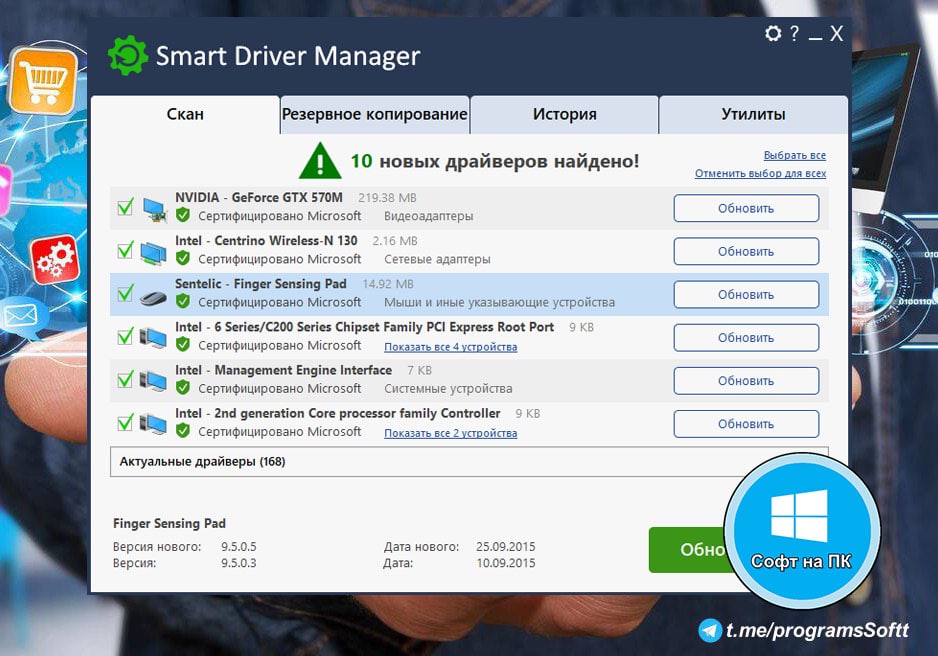The height and width of the screenshot is (656, 938).
Task: Show all 4 devices for the PCI Express Root Port
Action: click(x=450, y=347)
